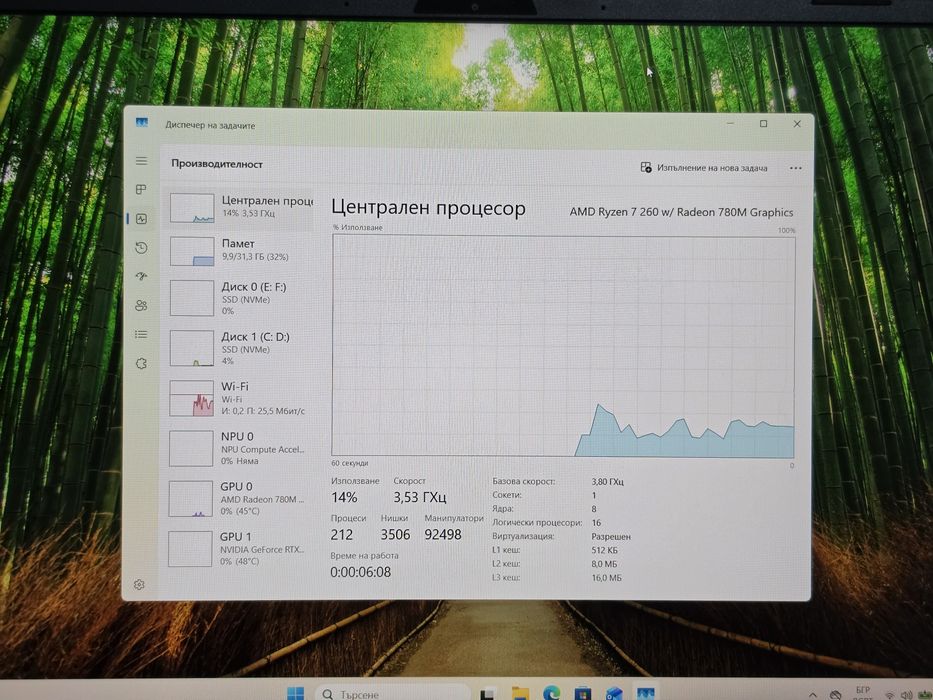Open the hamburger navigation menu
This screenshot has height=700, width=933.
coord(141,161)
